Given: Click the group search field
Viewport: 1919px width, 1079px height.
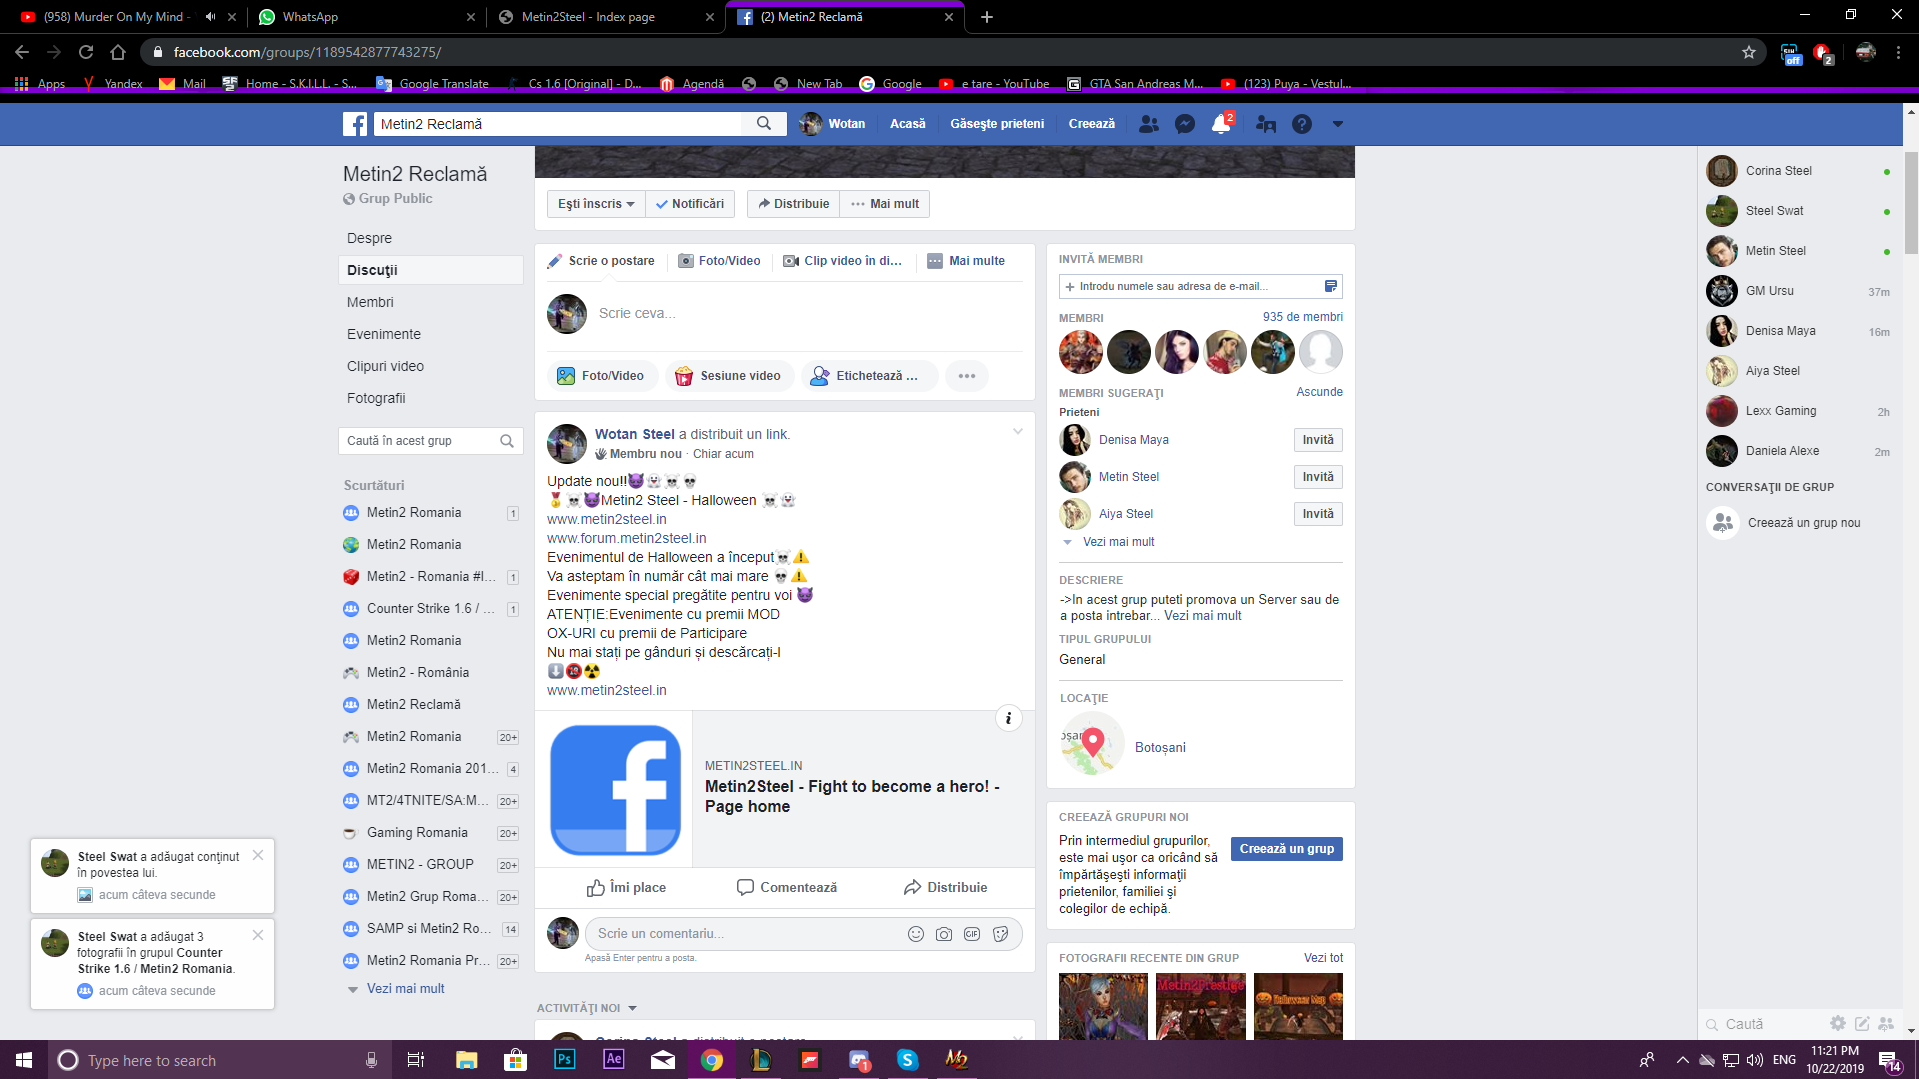Looking at the screenshot, I should [430, 441].
